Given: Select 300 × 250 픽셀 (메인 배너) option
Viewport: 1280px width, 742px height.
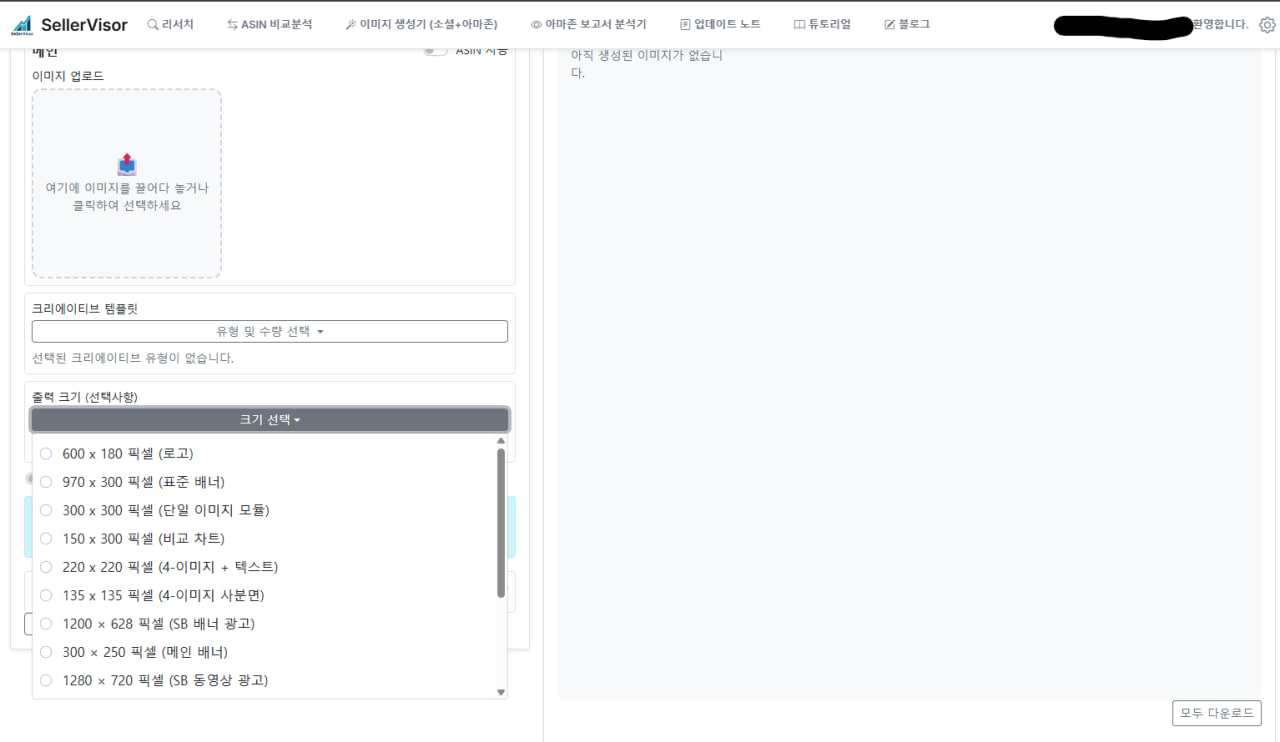Looking at the screenshot, I should pos(46,652).
